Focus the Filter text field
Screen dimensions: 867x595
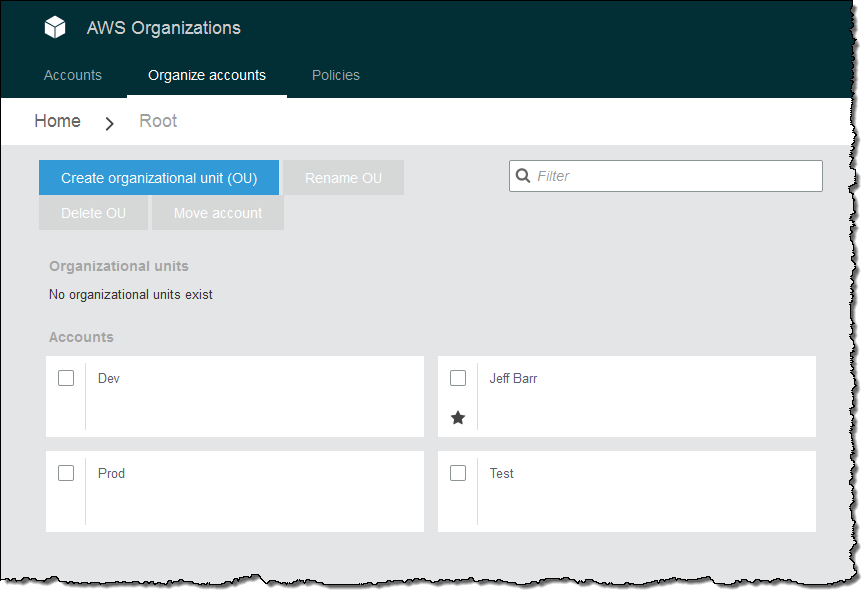click(675, 176)
